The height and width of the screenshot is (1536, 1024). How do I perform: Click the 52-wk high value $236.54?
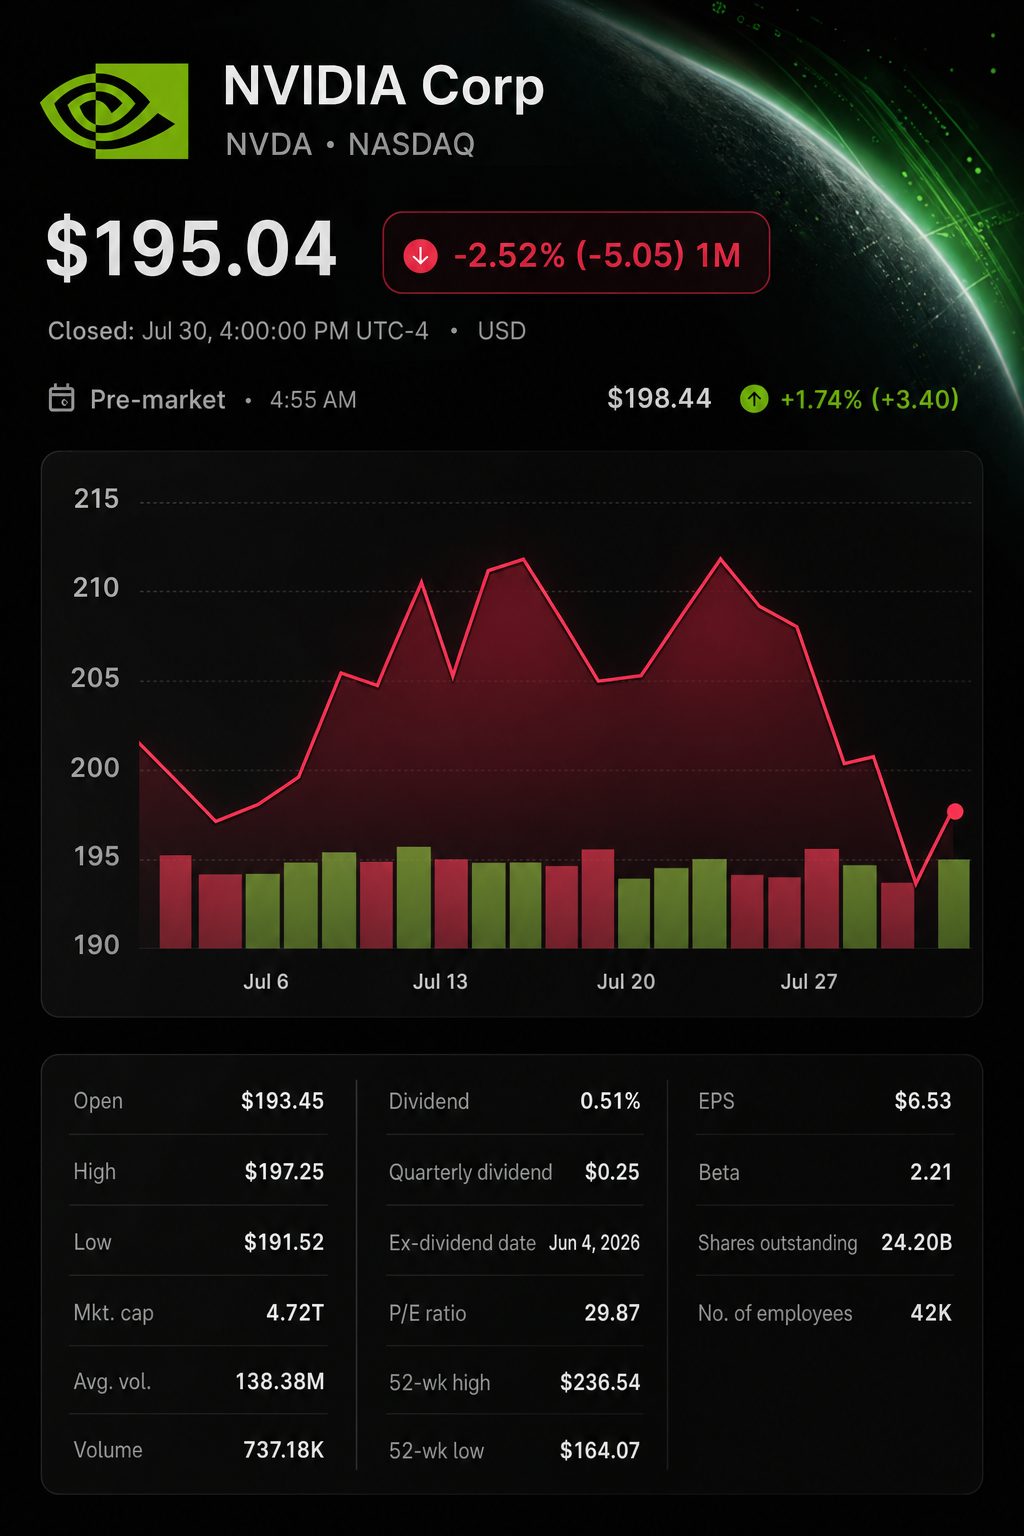pos(600,1382)
